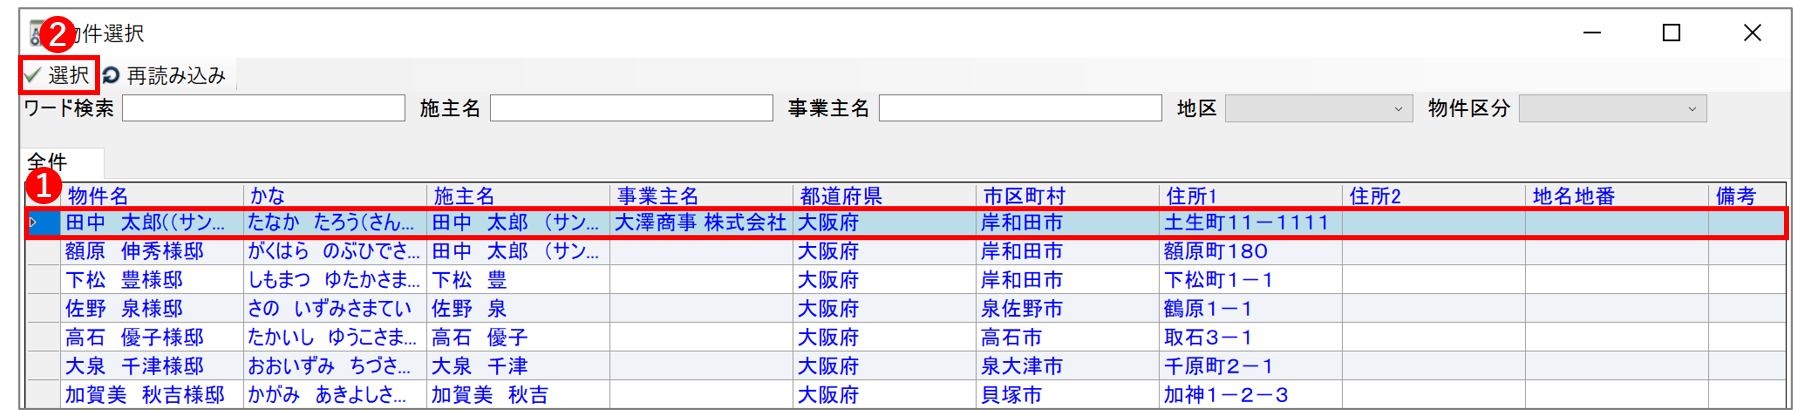The height and width of the screenshot is (410, 1793).
Task: Click the 再読み込み reload icon
Action: 111,75
